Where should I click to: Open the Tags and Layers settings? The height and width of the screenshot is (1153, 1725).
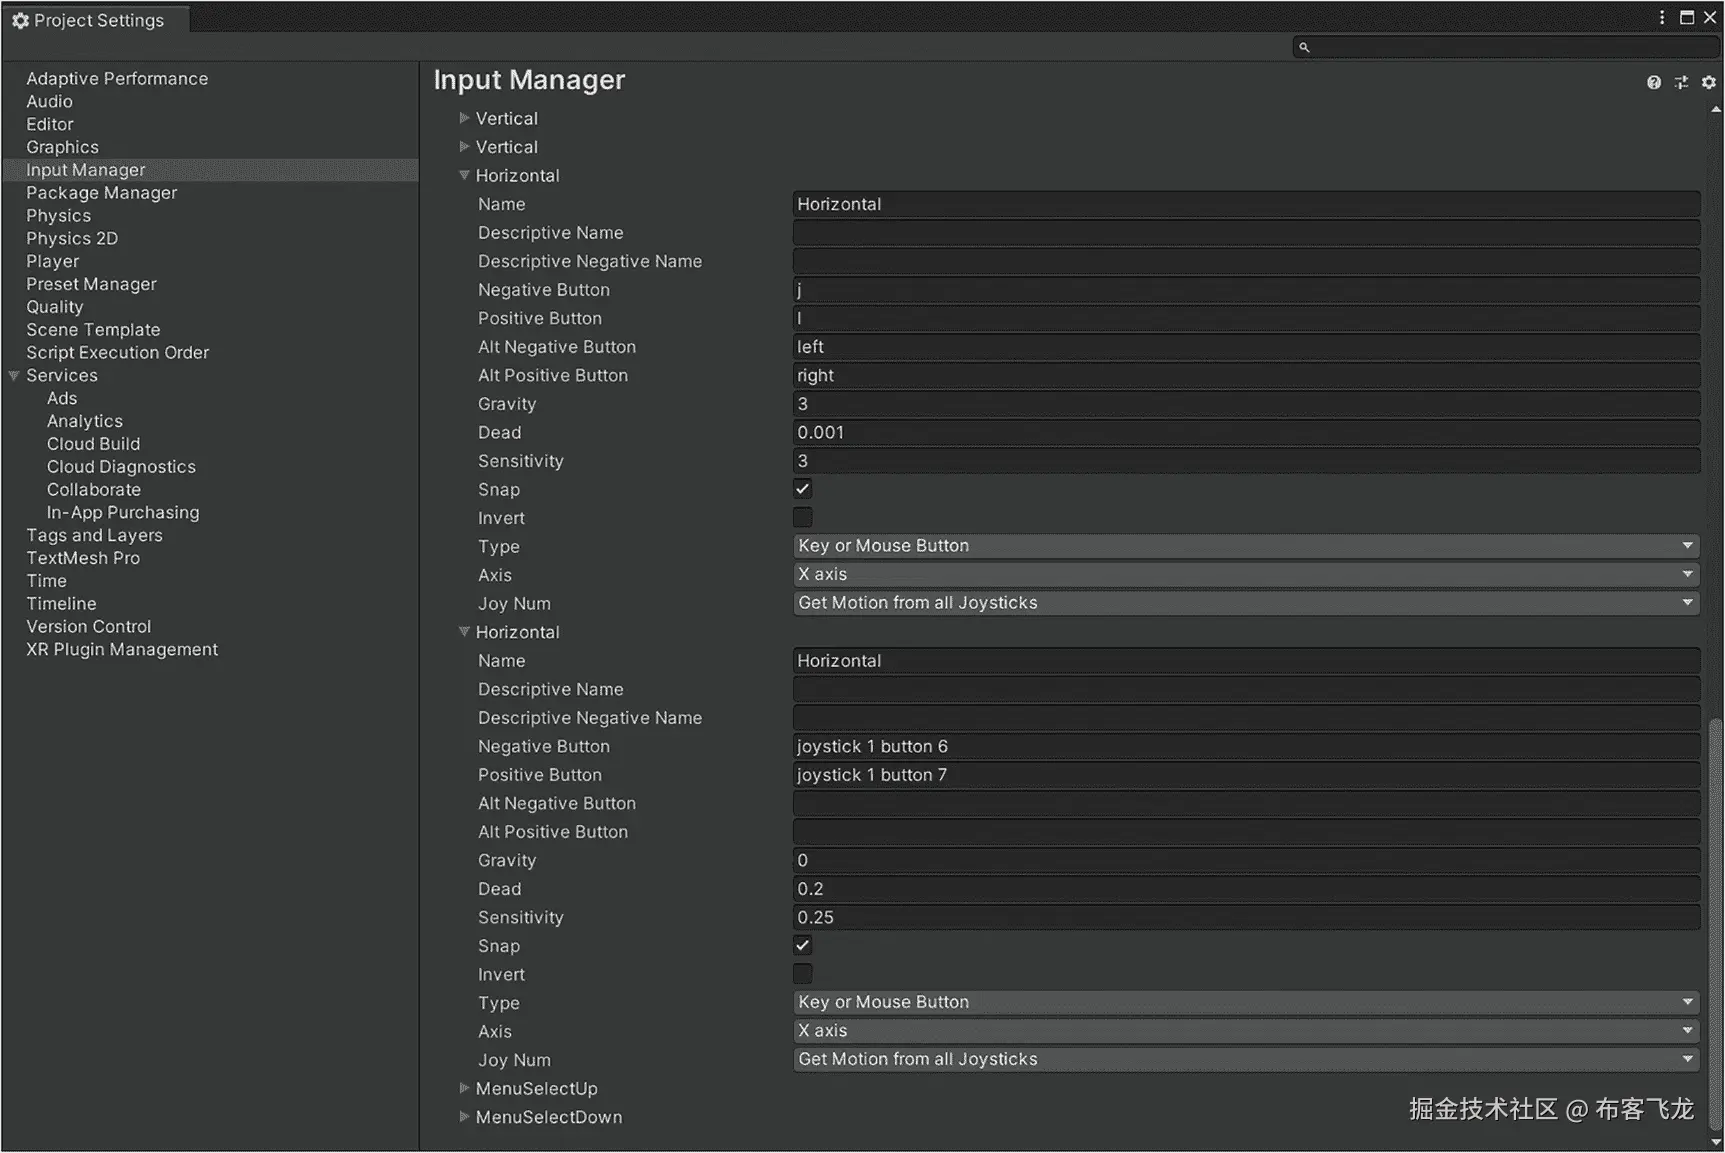[94, 536]
